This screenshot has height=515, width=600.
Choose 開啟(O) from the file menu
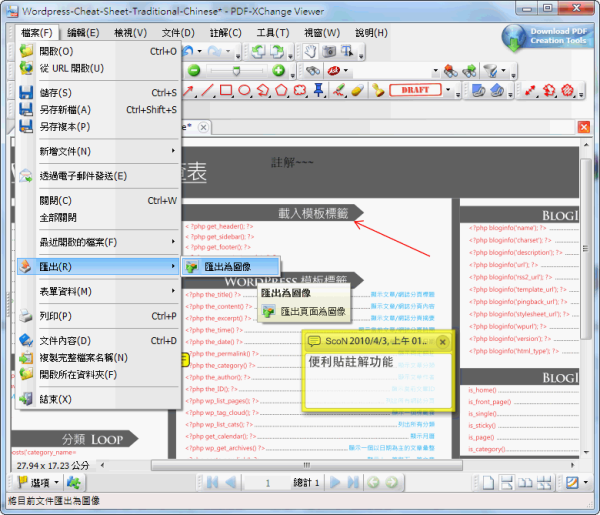[98, 51]
